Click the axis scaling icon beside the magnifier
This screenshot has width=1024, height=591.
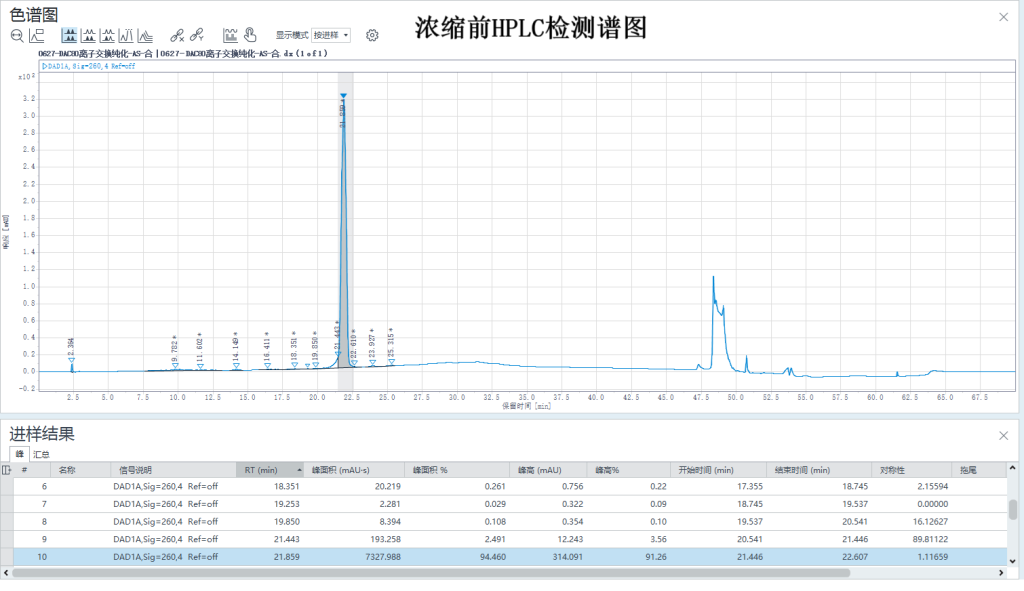[x=37, y=35]
